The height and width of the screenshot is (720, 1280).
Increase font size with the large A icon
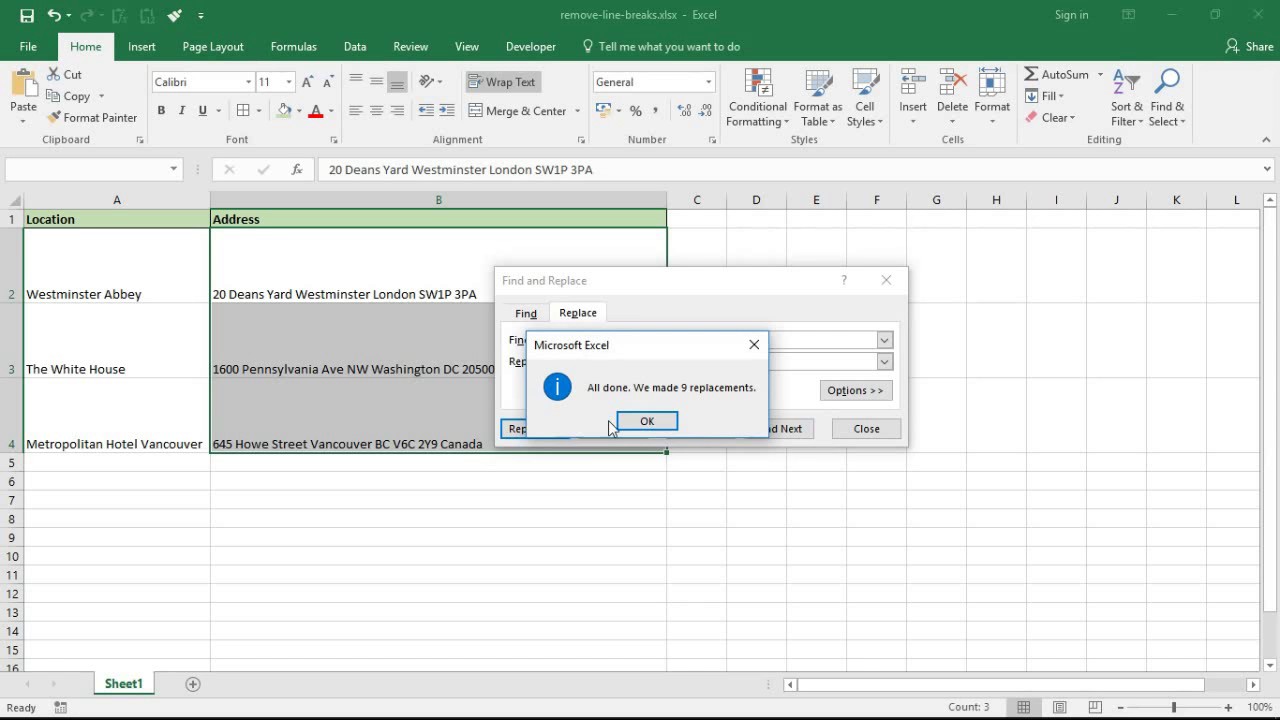coord(307,82)
